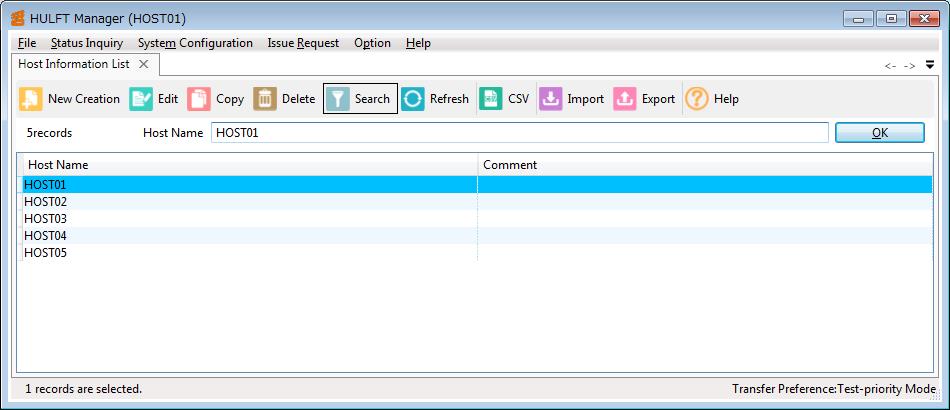Select the HOST01 row
Image resolution: width=950 pixels, height=410 pixels.
[x=477, y=185]
